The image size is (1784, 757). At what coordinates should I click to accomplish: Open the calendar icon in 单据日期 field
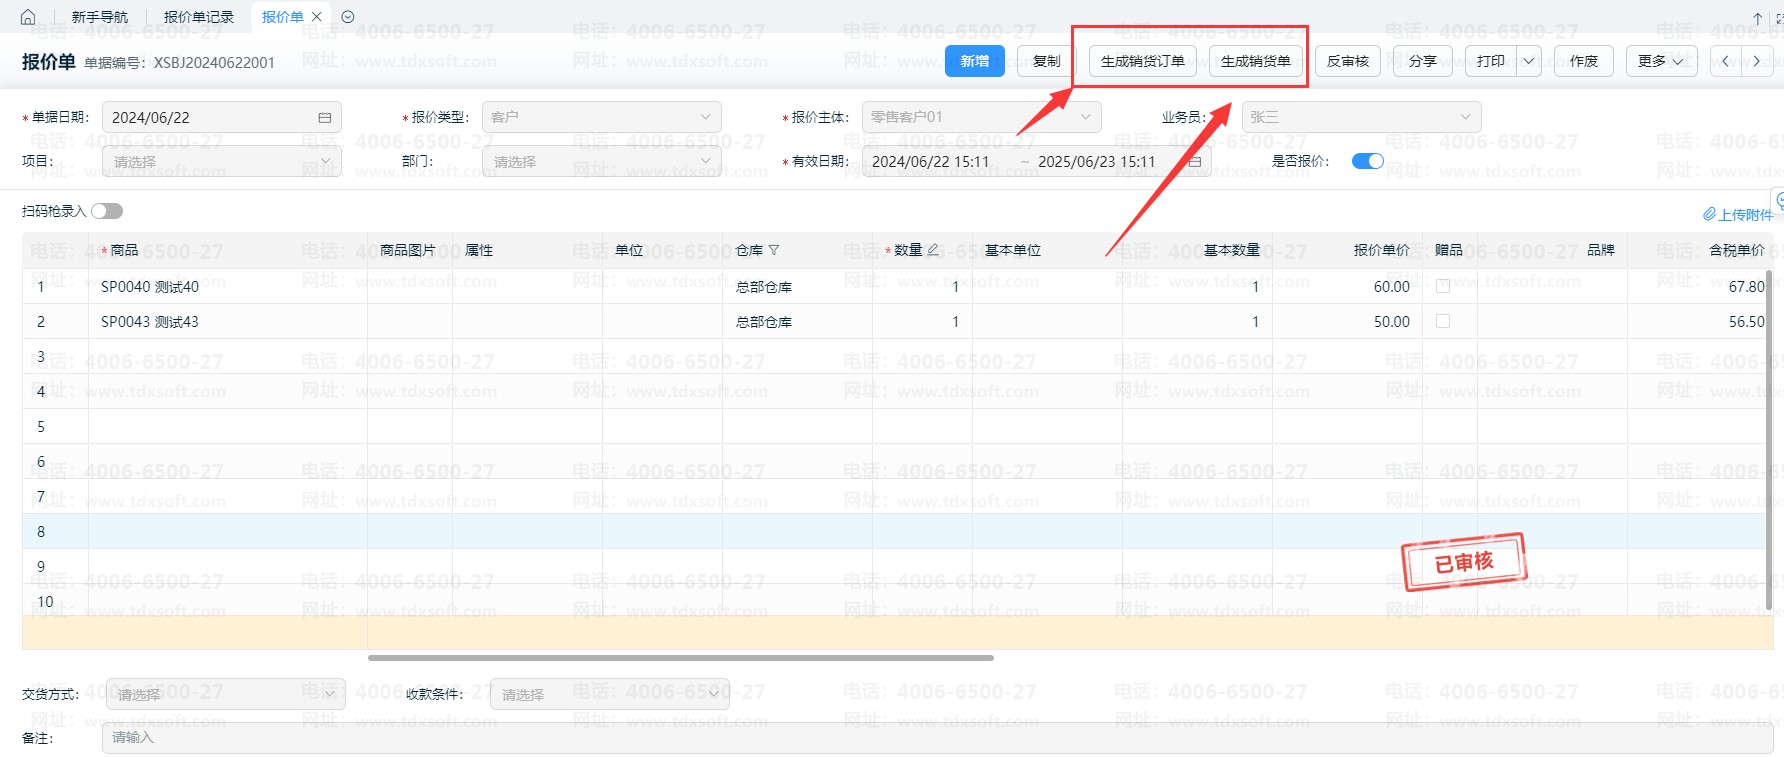(x=324, y=117)
